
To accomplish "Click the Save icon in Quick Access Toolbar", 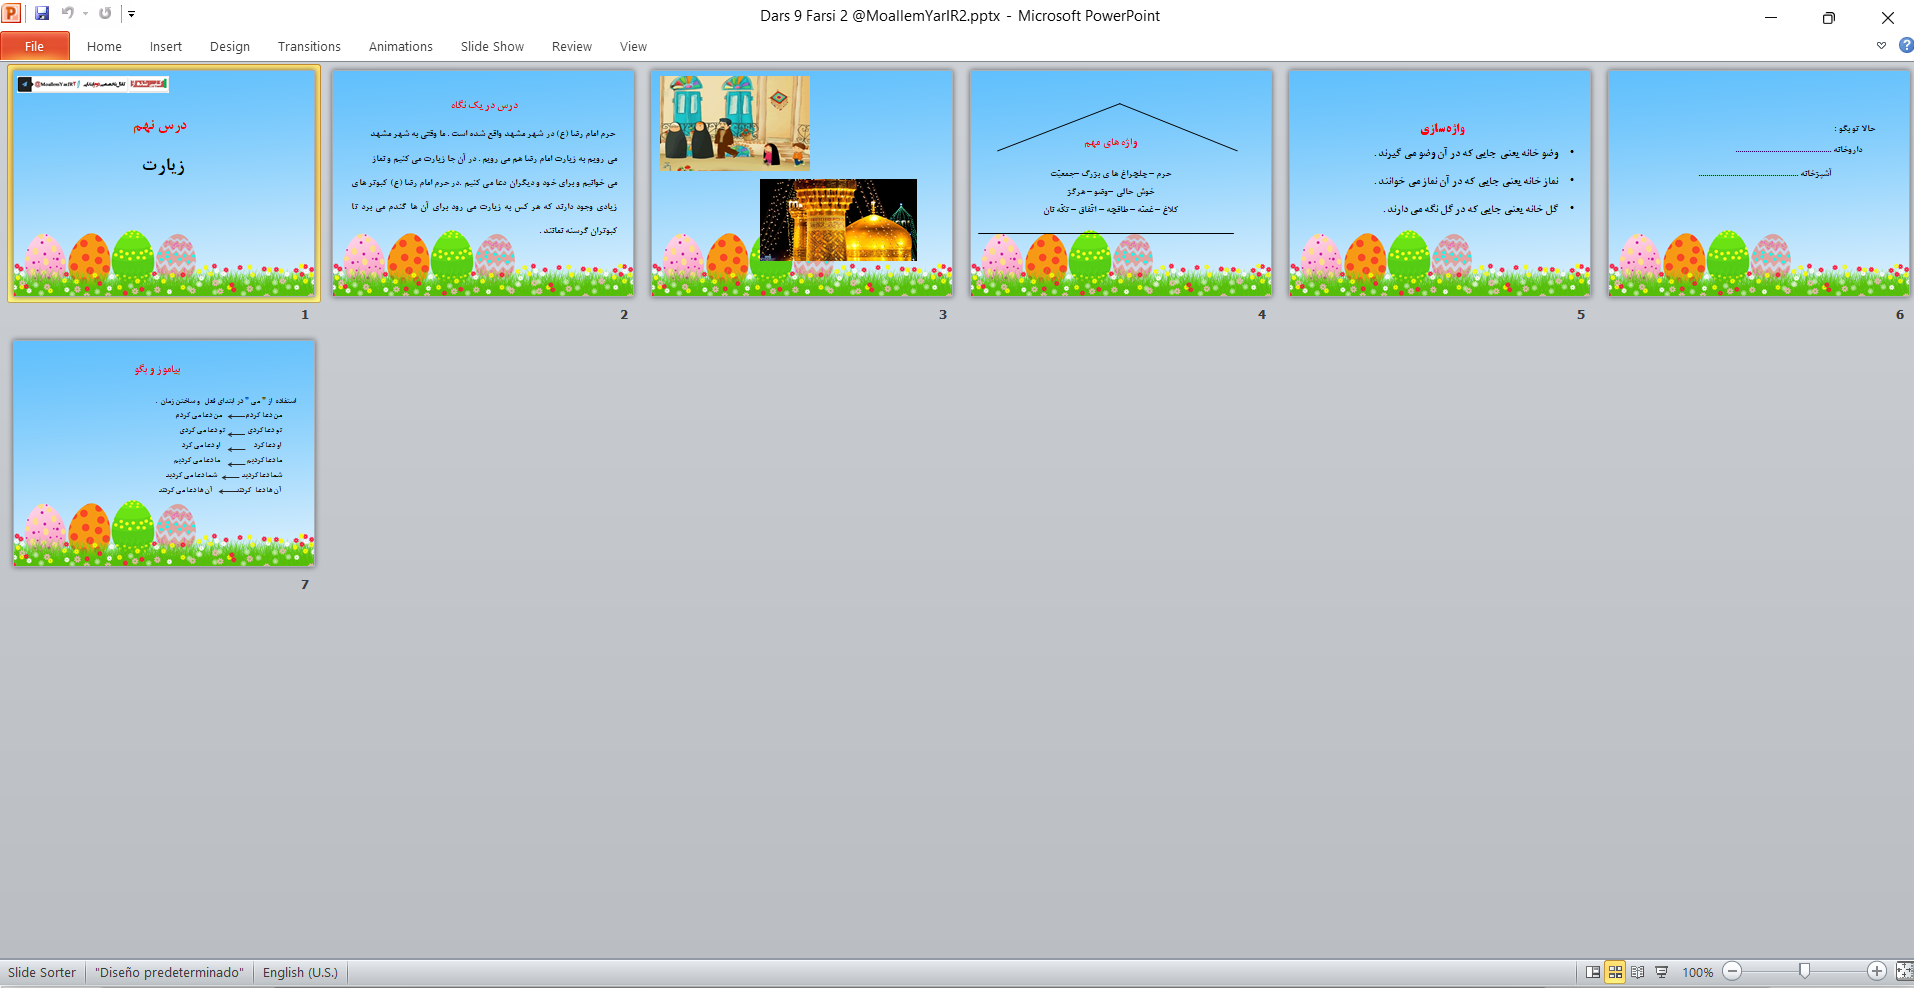I will coord(42,14).
